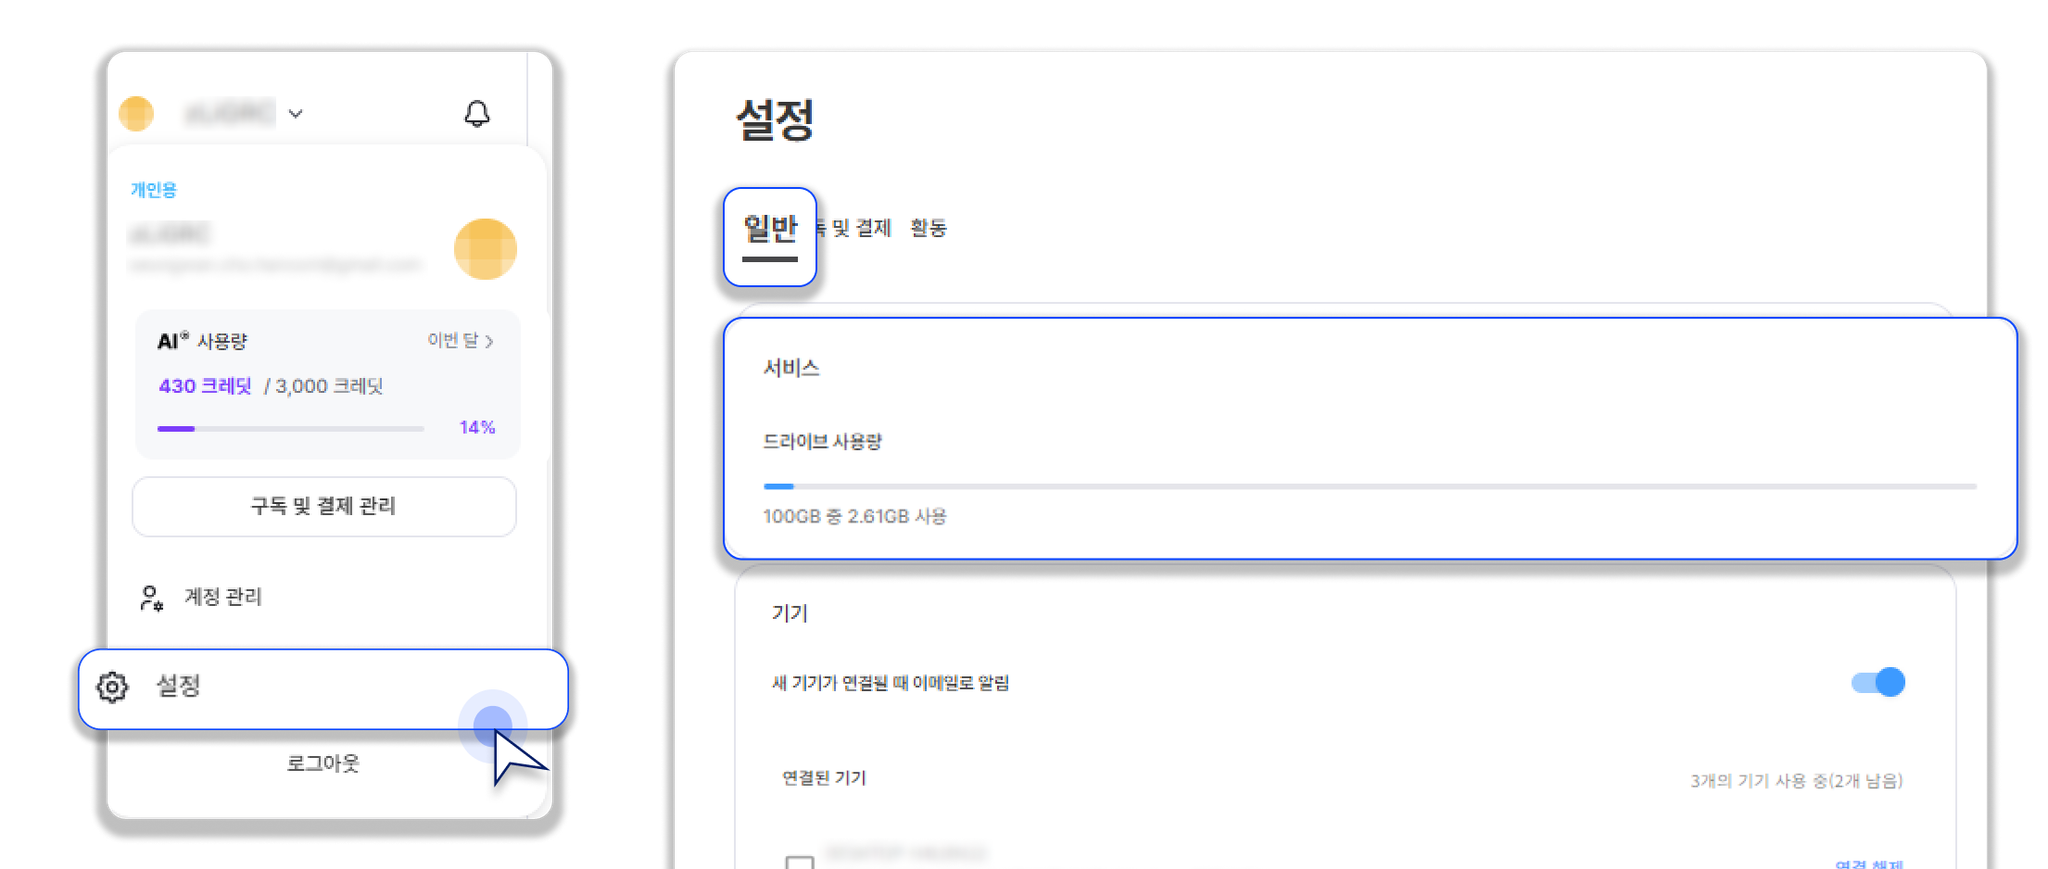Screen dimensions: 2048x869
Task: Toggle email alert for new device connection
Action: (x=1878, y=682)
